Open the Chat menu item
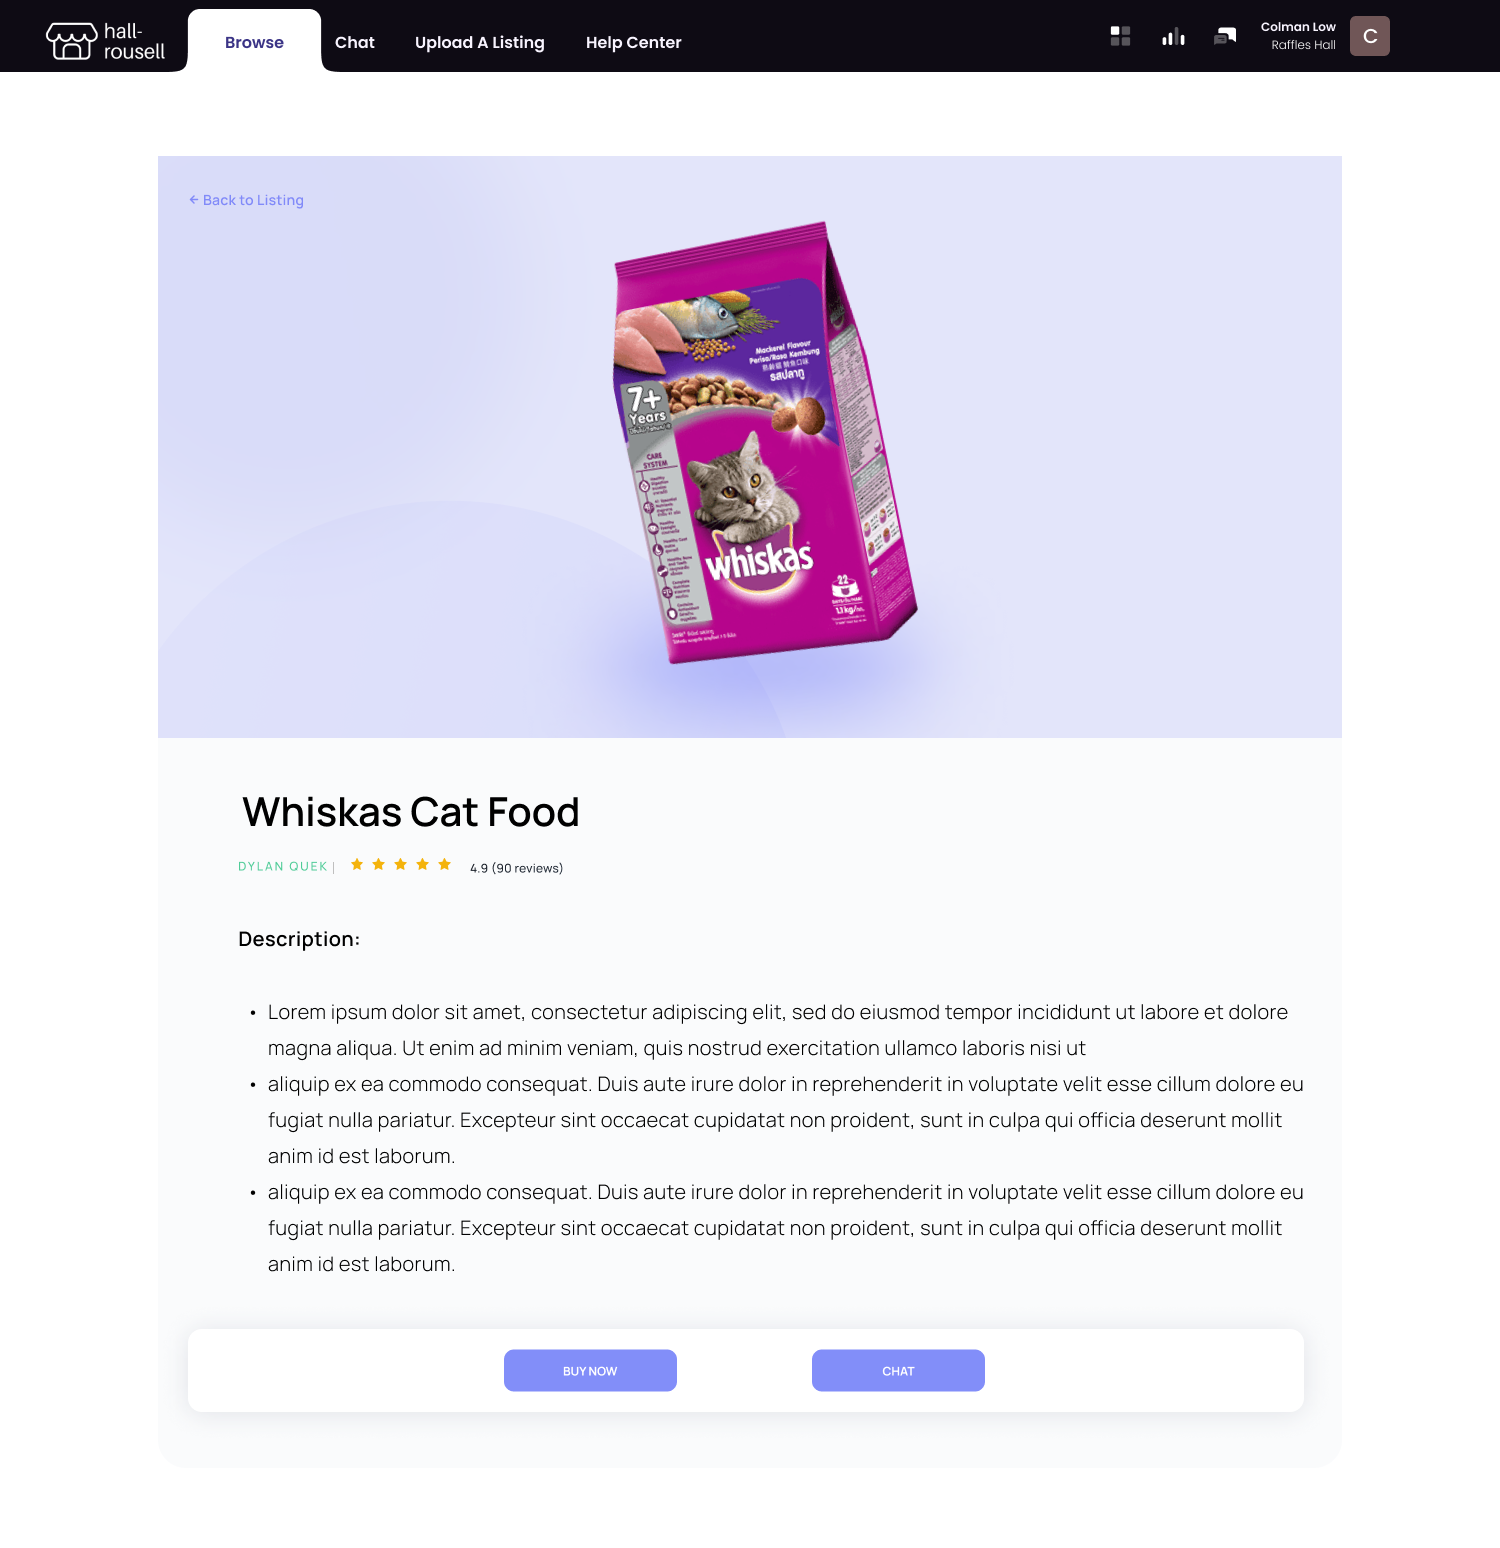 (x=355, y=42)
